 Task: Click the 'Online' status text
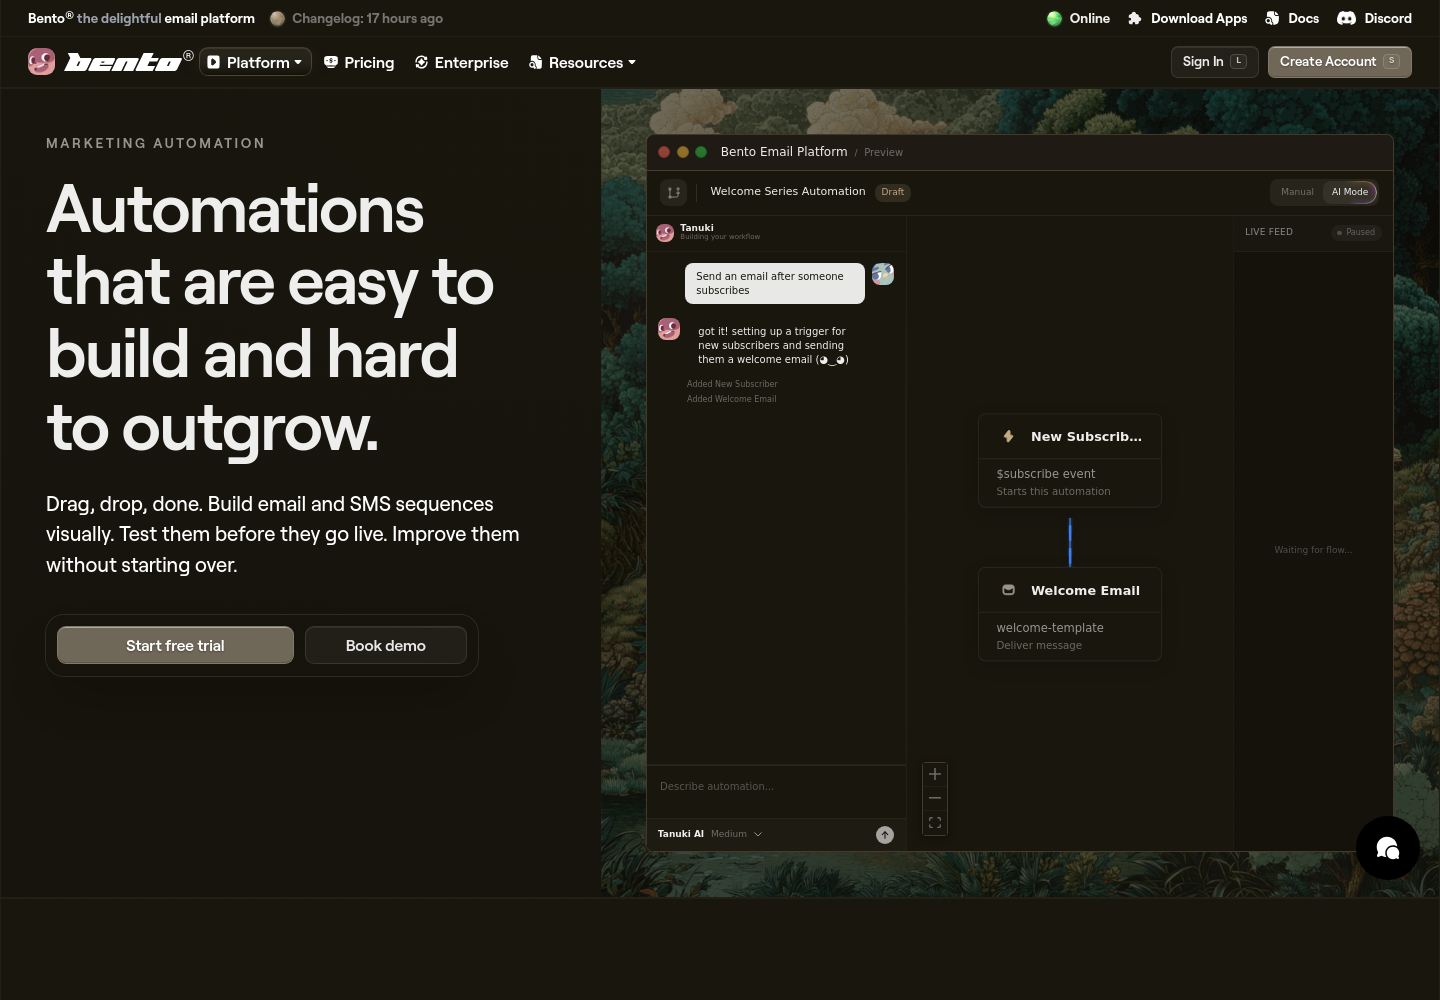click(x=1090, y=18)
